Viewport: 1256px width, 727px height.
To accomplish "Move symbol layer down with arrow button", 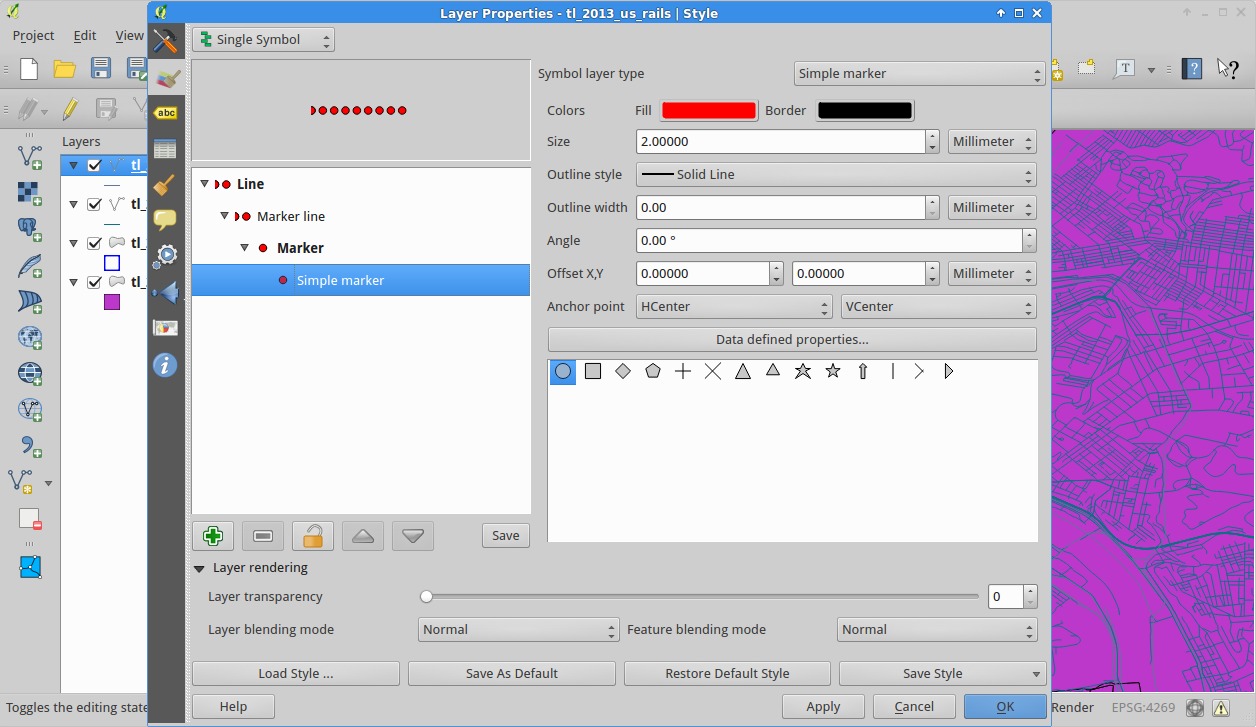I will tap(413, 536).
